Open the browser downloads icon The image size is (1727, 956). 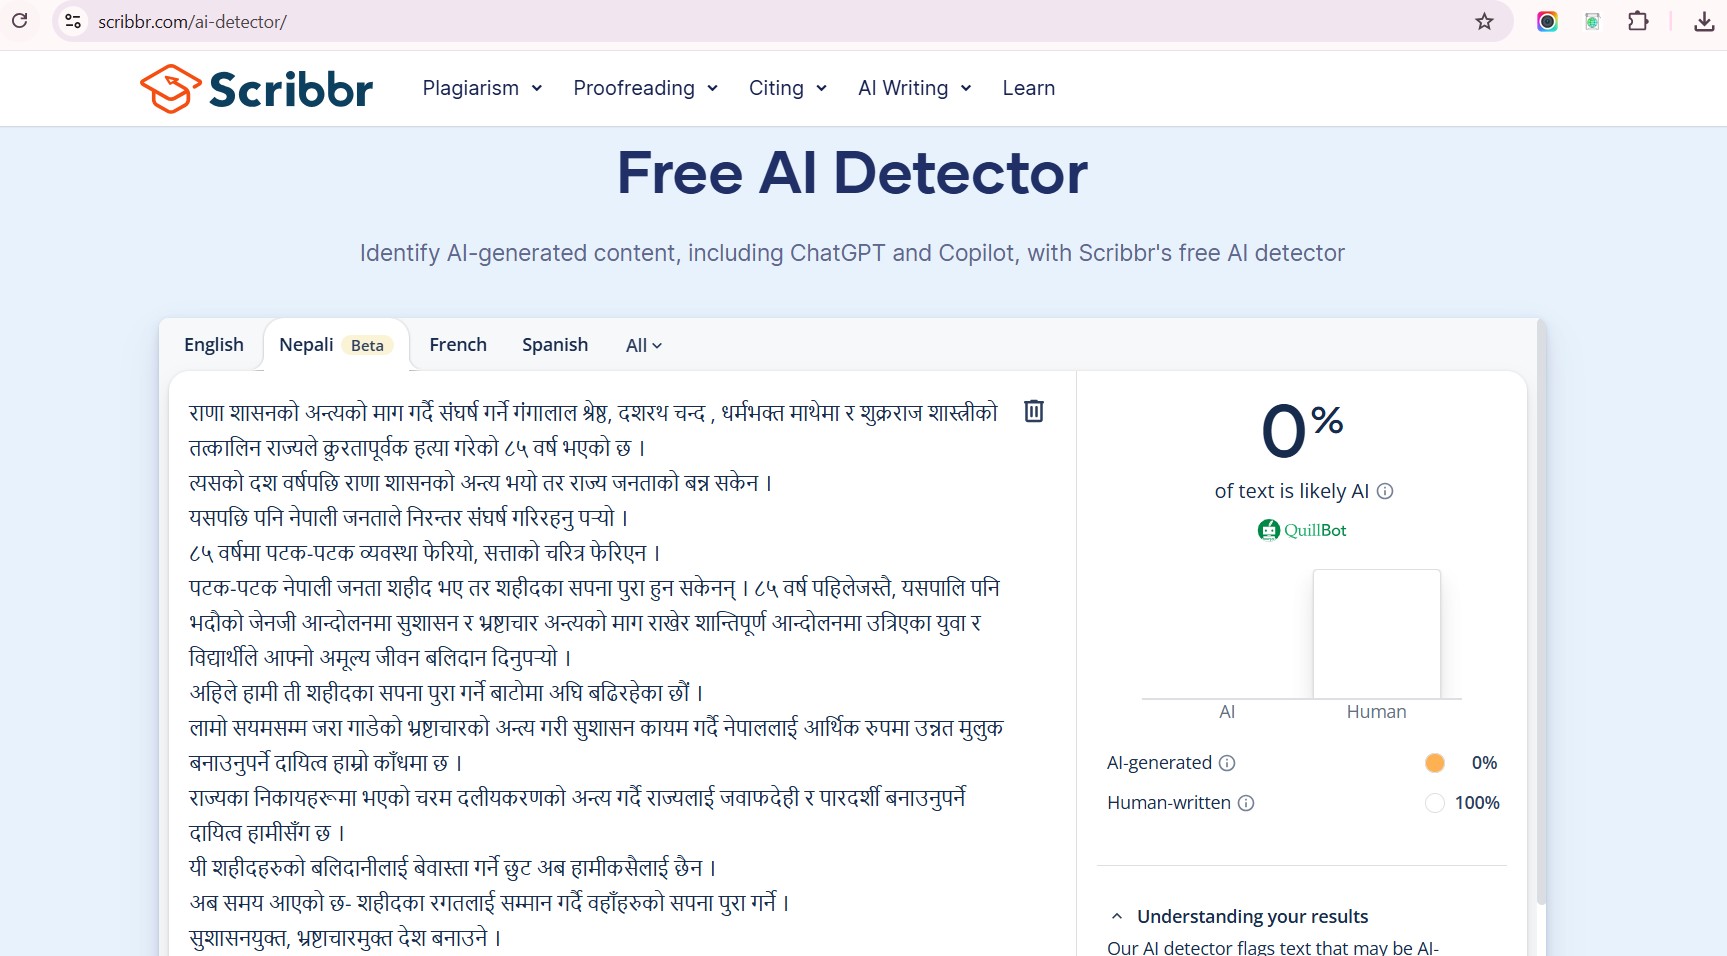1704,22
